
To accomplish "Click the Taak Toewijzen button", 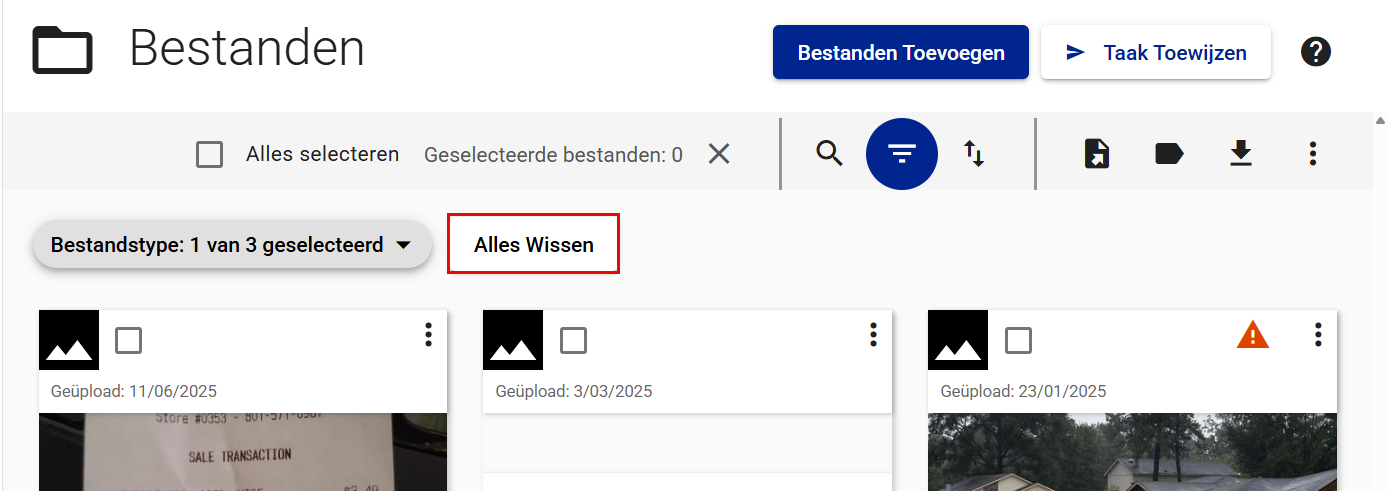I will 1155,52.
